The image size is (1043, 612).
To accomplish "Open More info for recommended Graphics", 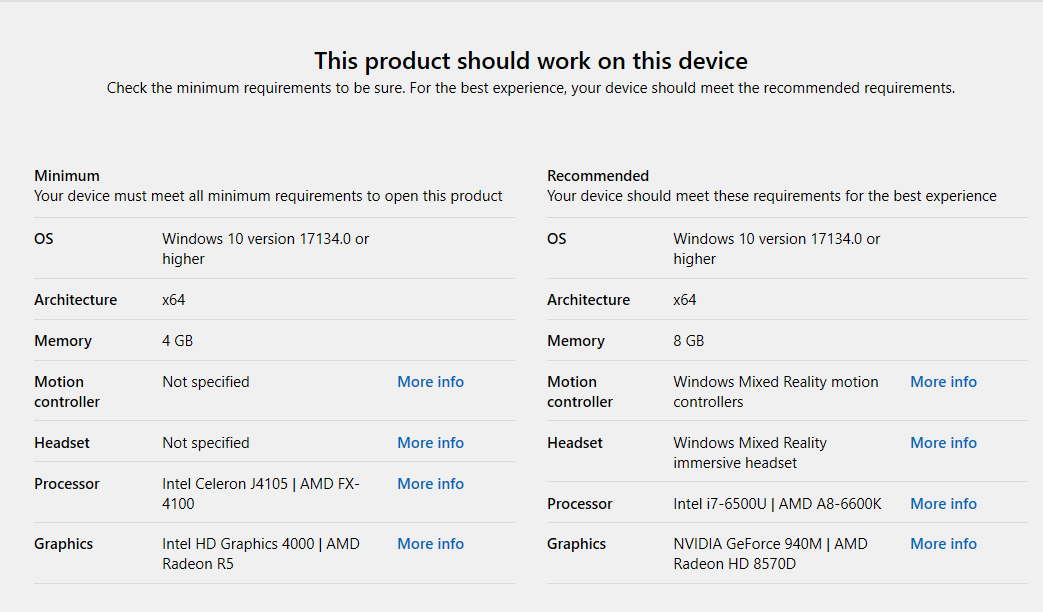I will point(943,544).
